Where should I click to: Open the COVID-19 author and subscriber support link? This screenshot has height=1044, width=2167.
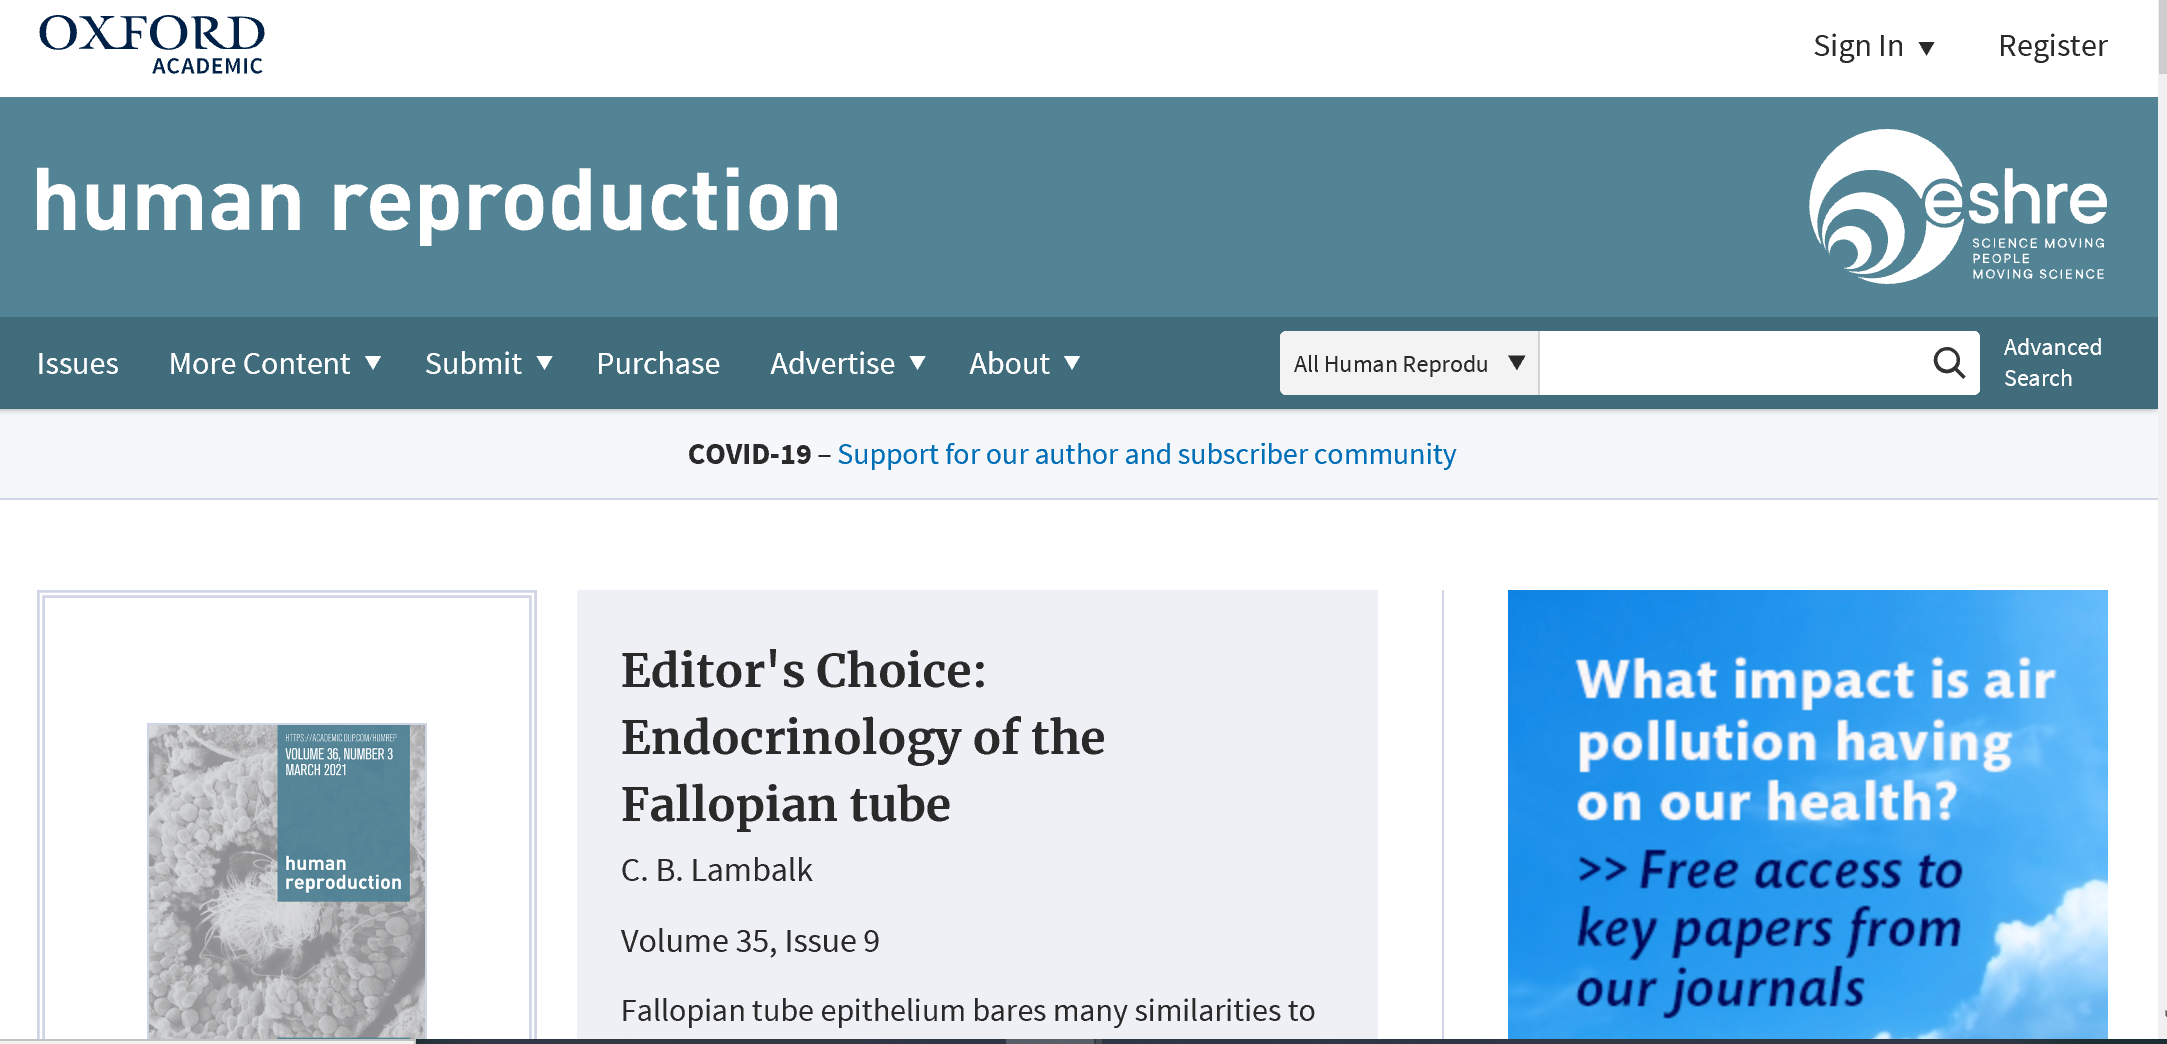[1146, 454]
